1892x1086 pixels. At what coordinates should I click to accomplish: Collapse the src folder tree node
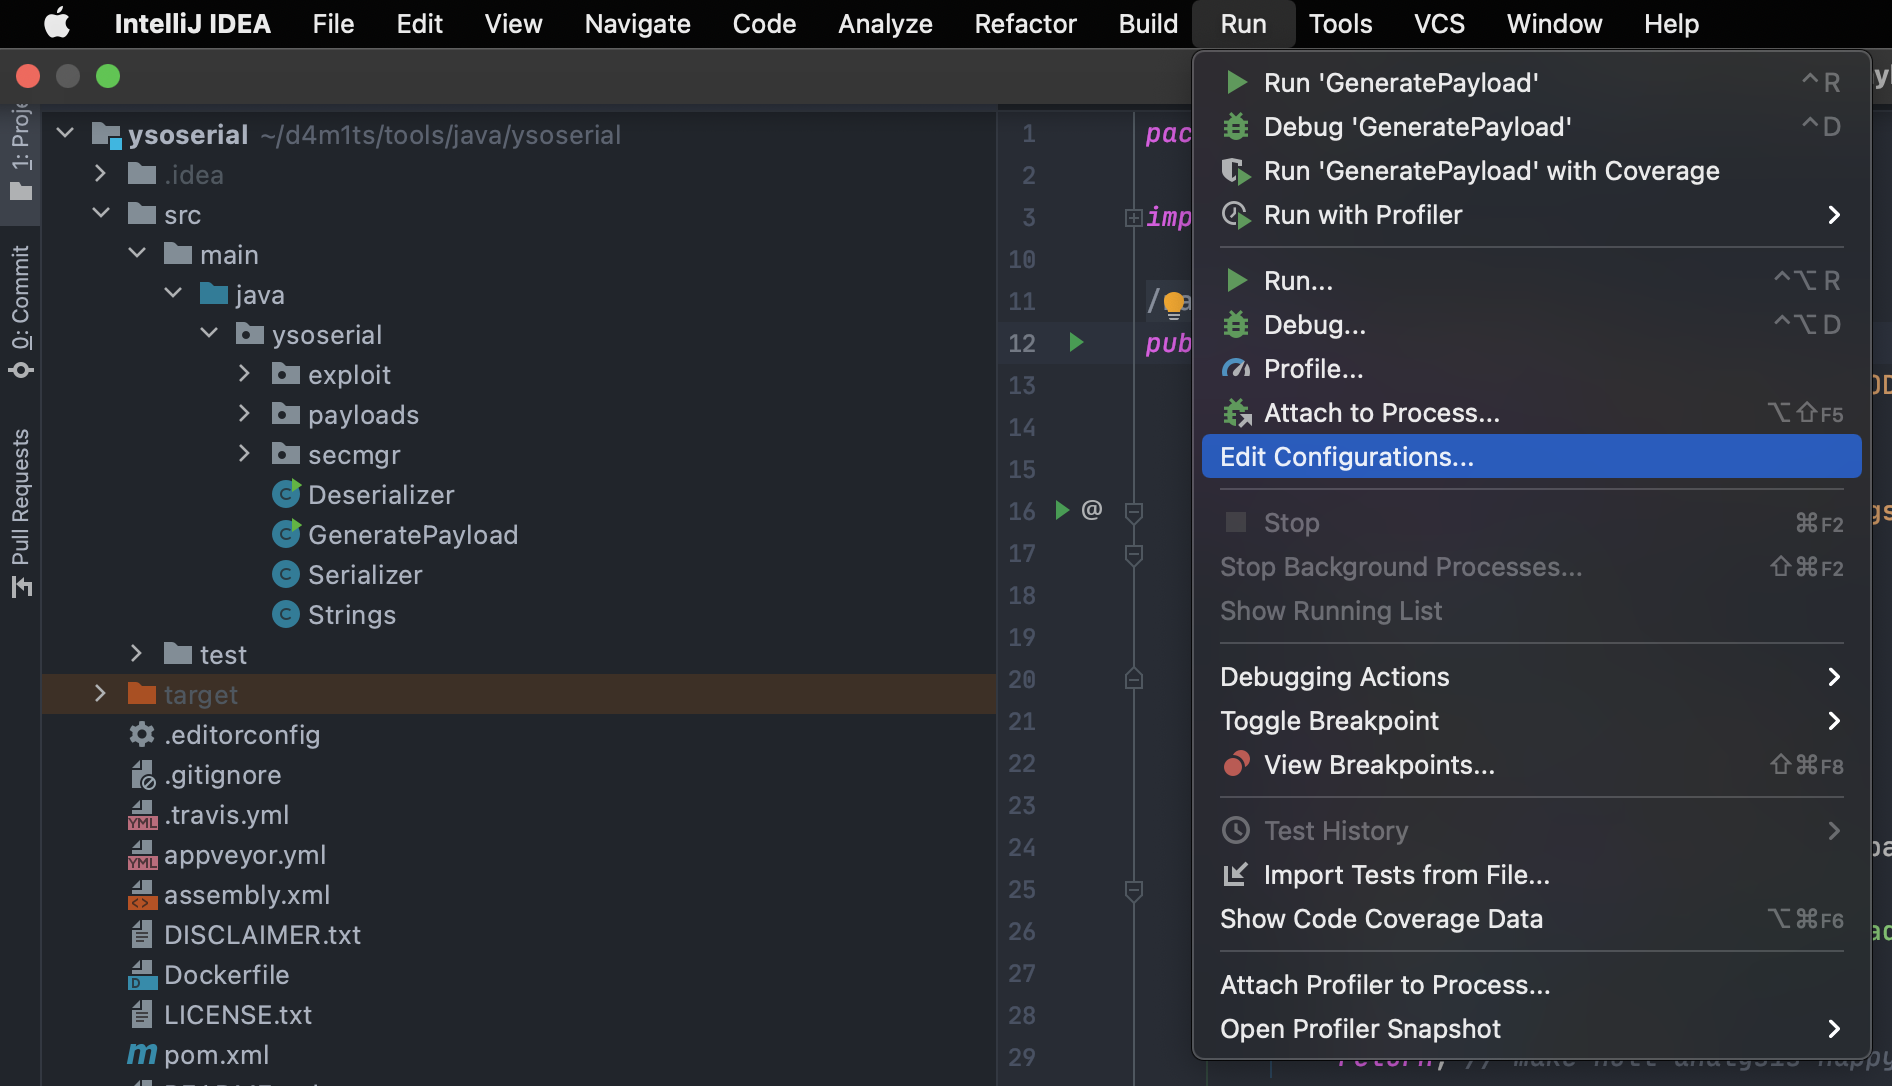[x=100, y=214]
